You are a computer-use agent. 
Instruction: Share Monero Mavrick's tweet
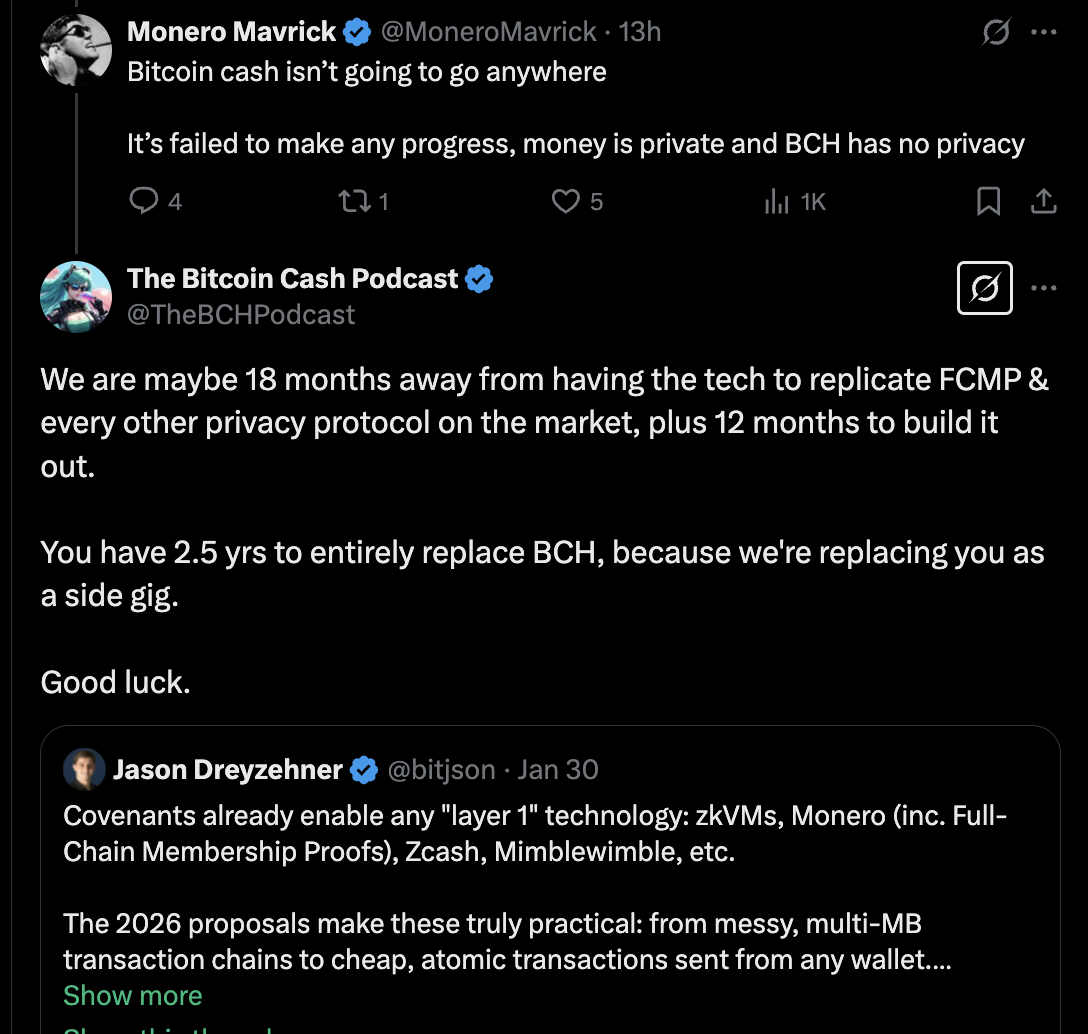(x=1043, y=202)
